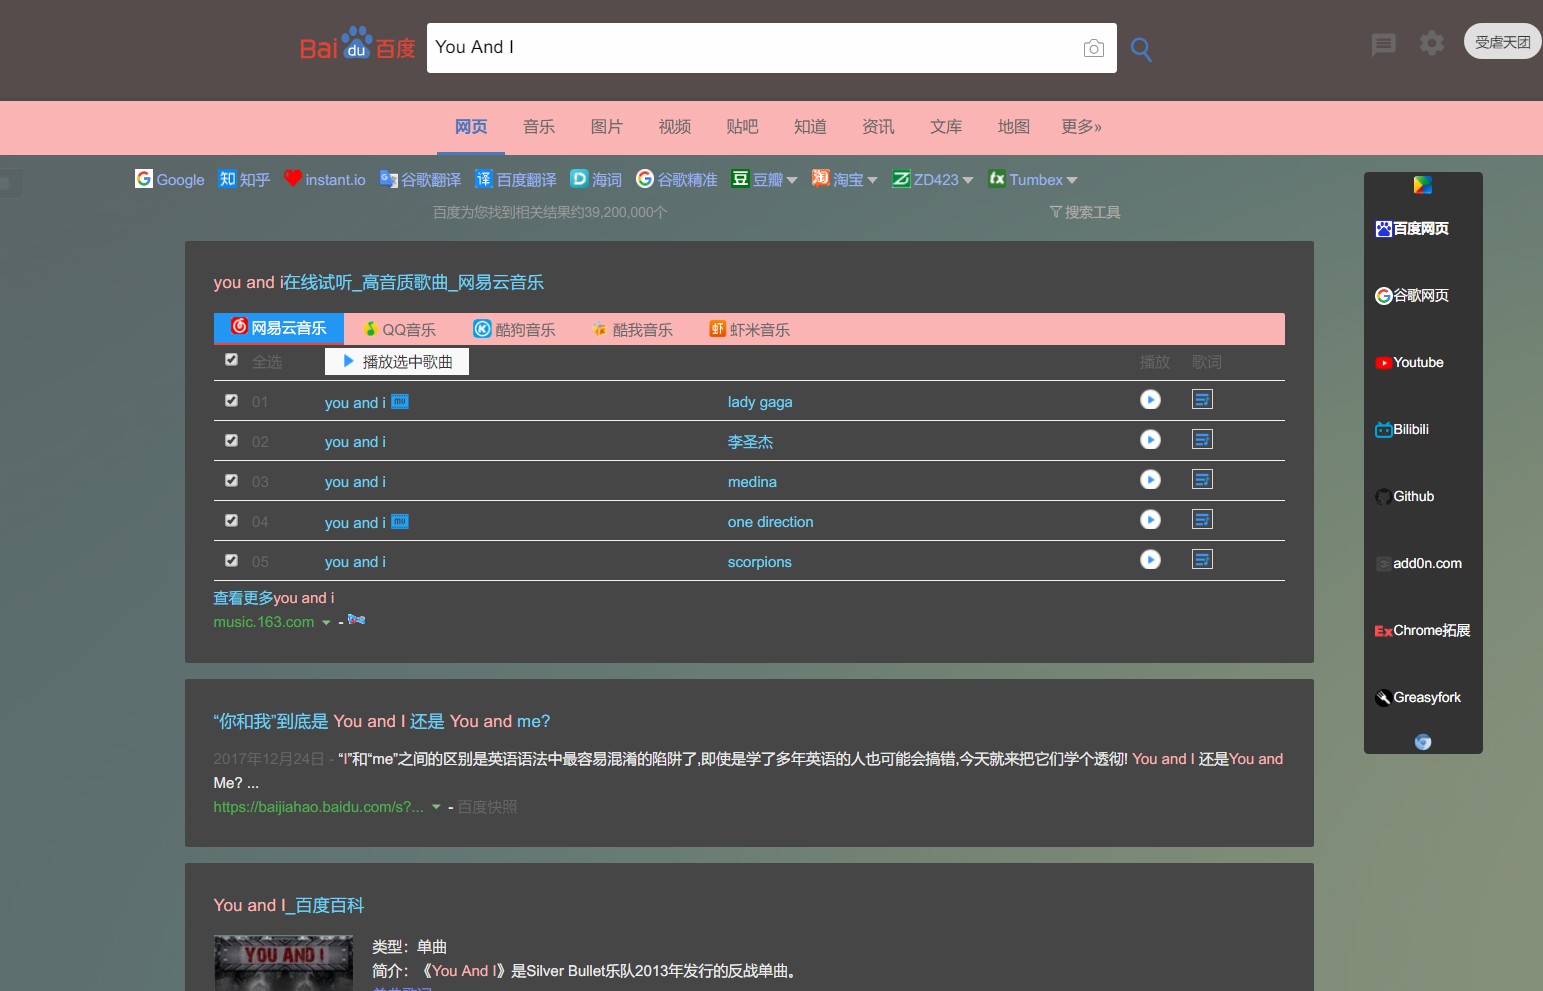Open the Greasyfork sidebar shortcut
1543x991 pixels.
(x=1418, y=697)
